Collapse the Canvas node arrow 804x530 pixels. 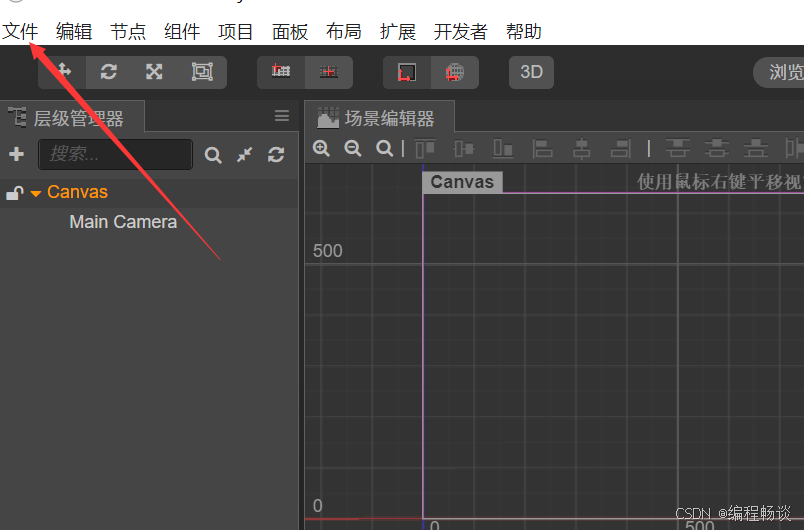point(35,193)
